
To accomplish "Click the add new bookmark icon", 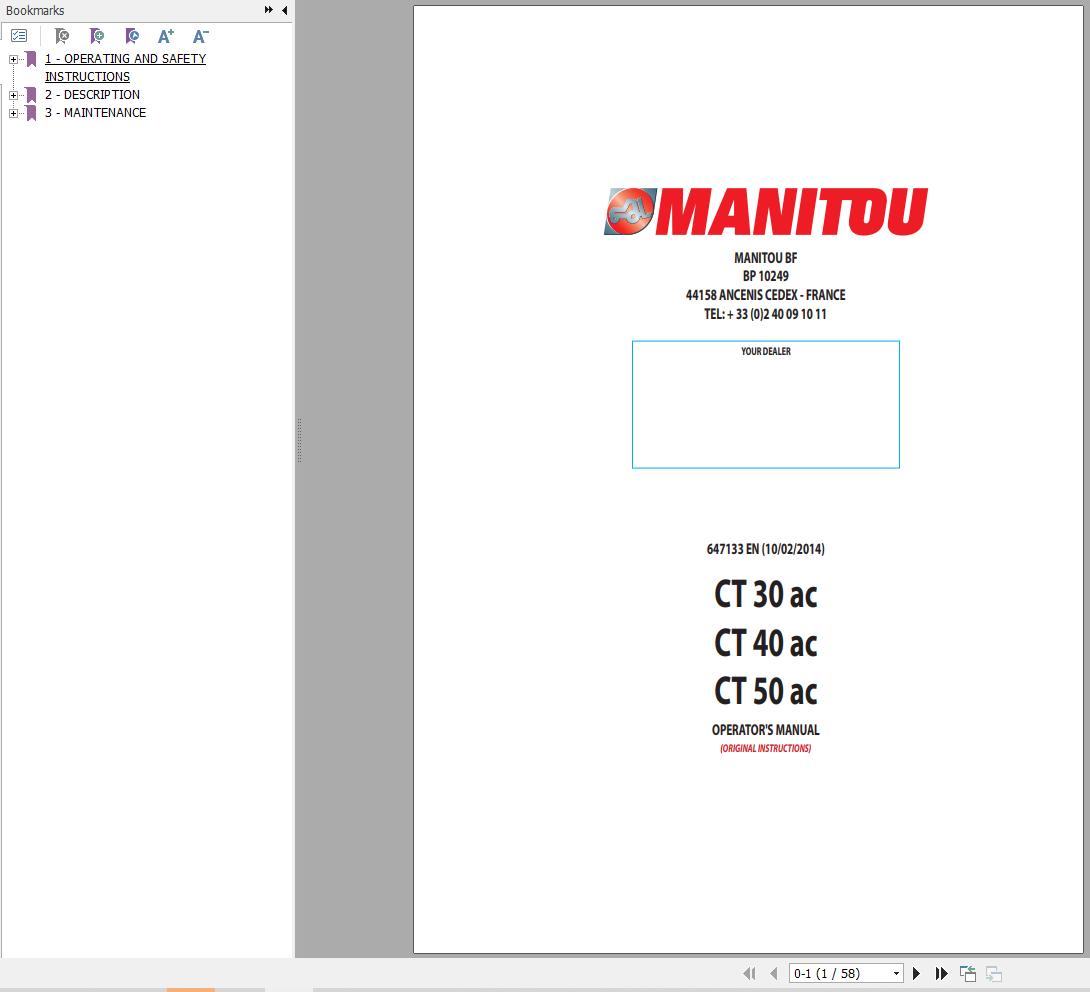I will tap(97, 36).
